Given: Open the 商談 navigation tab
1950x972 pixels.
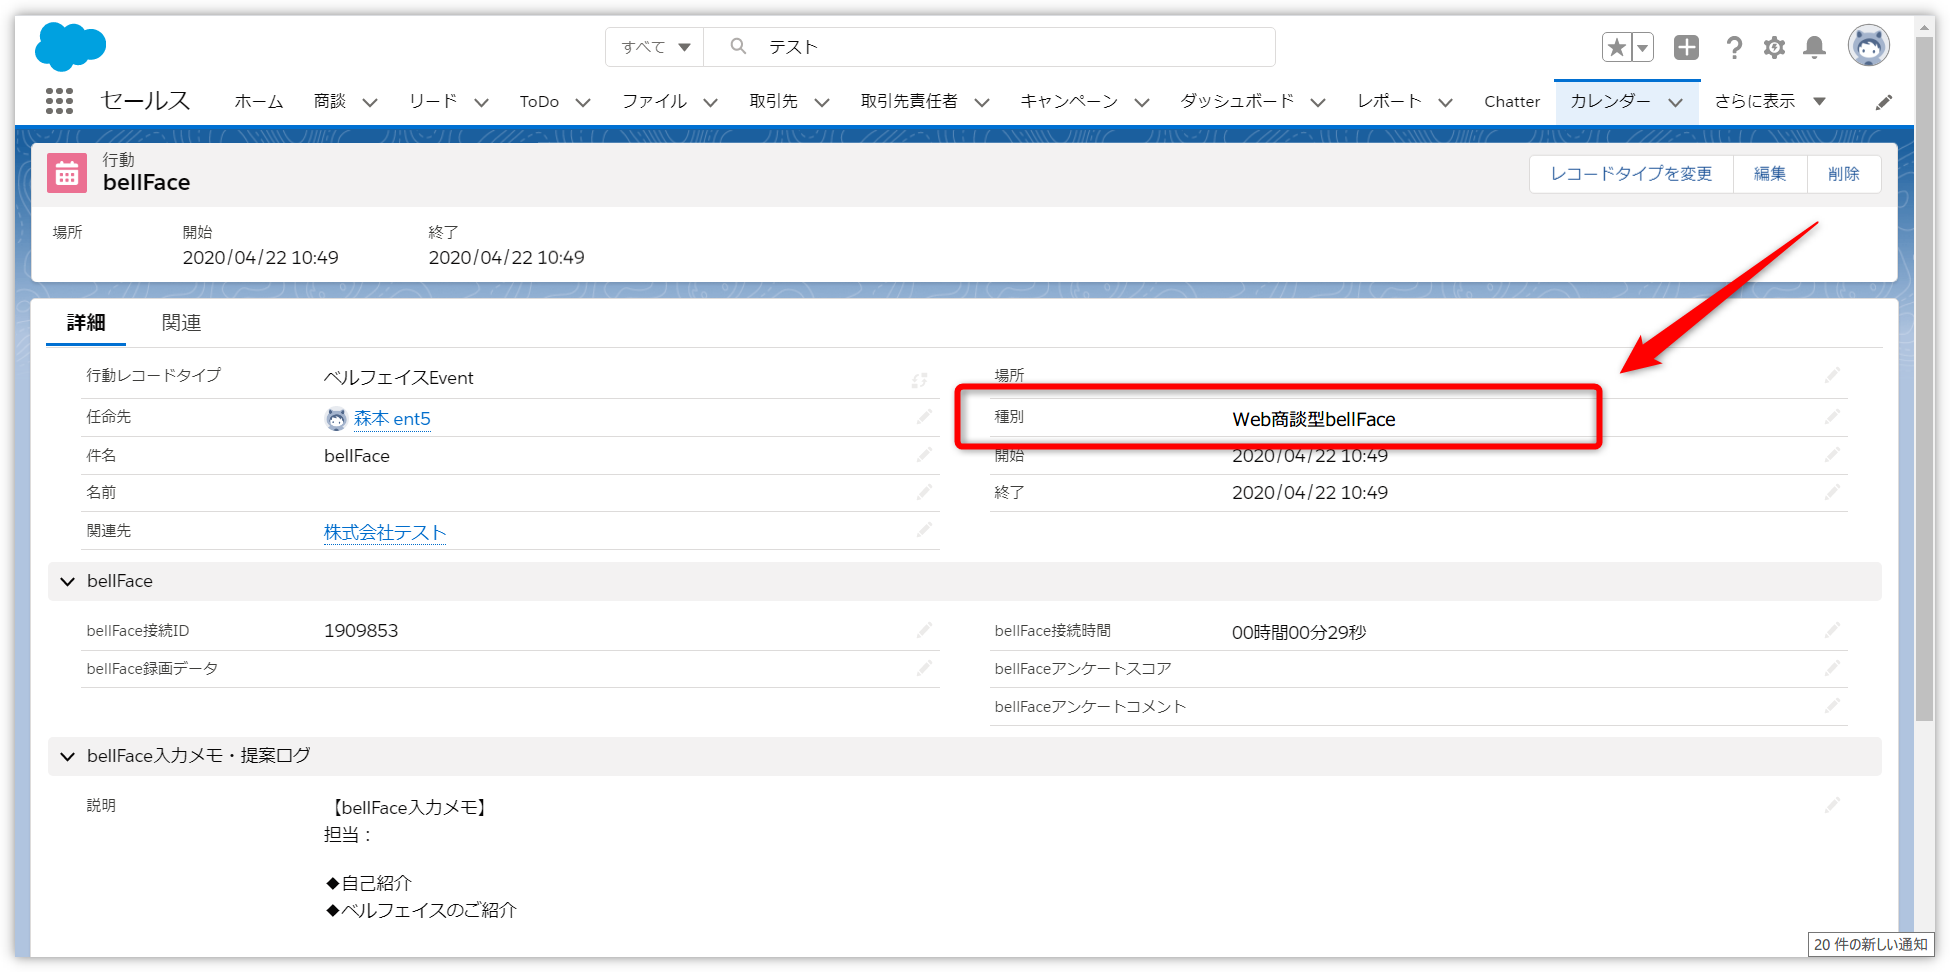Looking at the screenshot, I should pyautogui.click(x=330, y=101).
